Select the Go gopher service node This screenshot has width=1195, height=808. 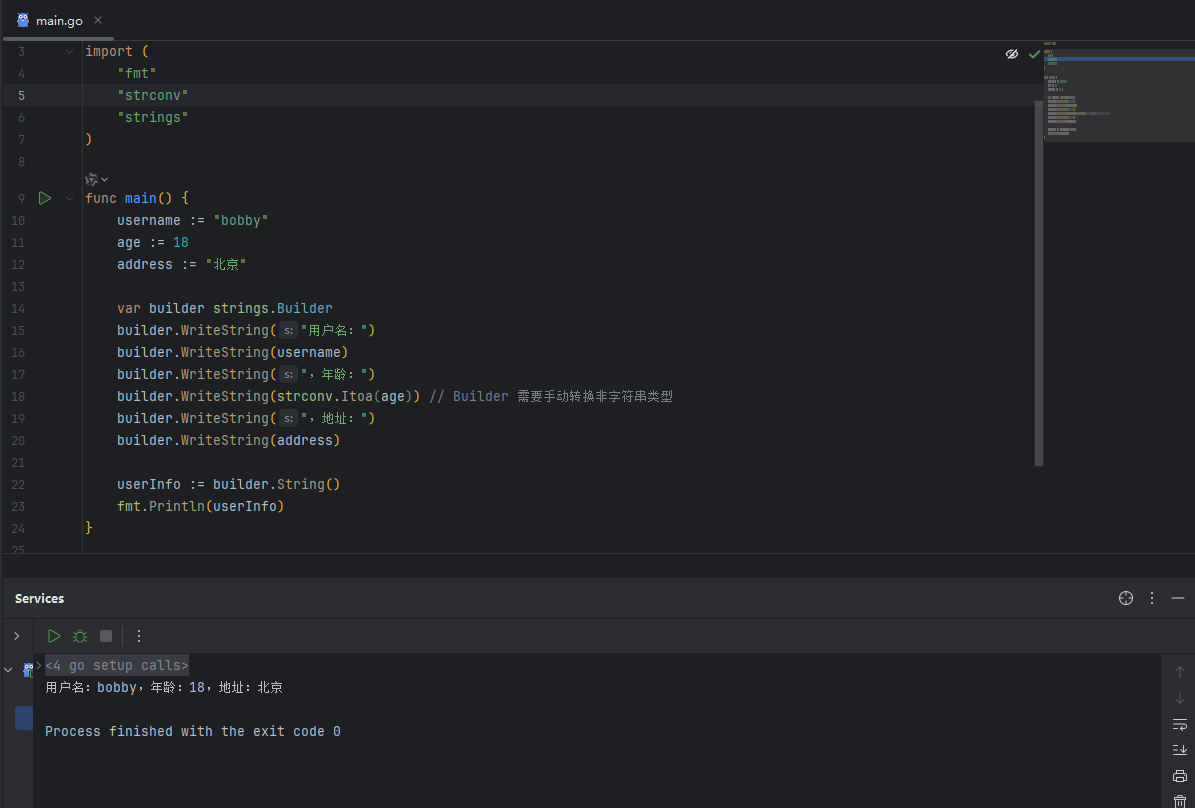point(28,670)
